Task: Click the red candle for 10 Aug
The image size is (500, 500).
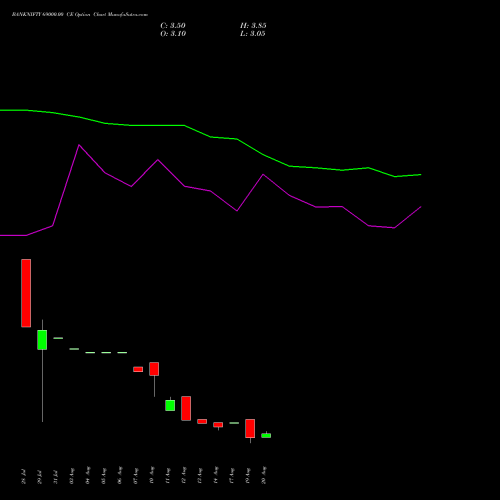Action: (x=154, y=369)
